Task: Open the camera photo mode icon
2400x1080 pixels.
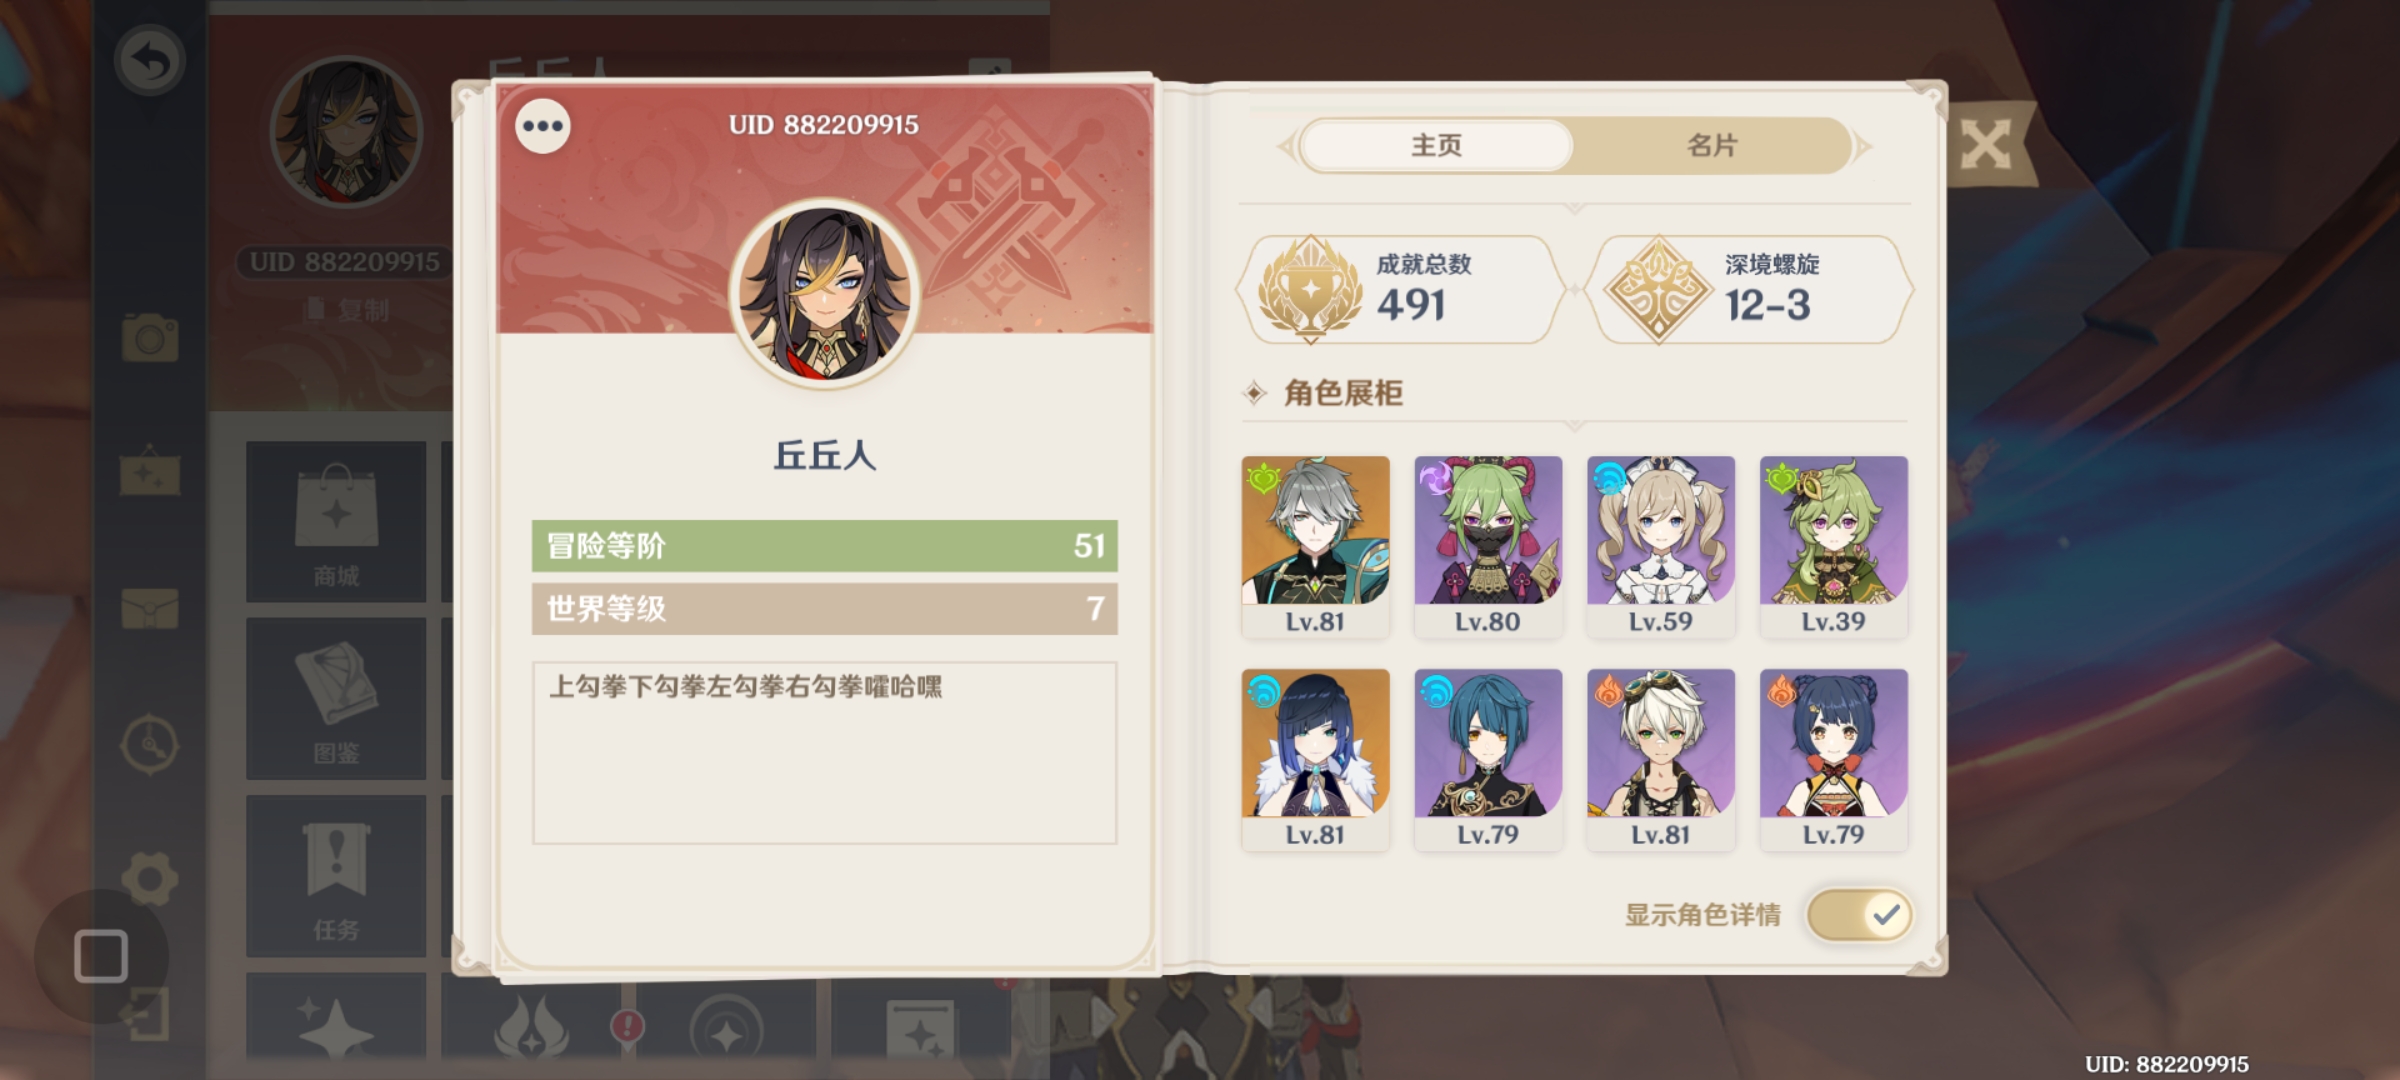Action: [150, 337]
